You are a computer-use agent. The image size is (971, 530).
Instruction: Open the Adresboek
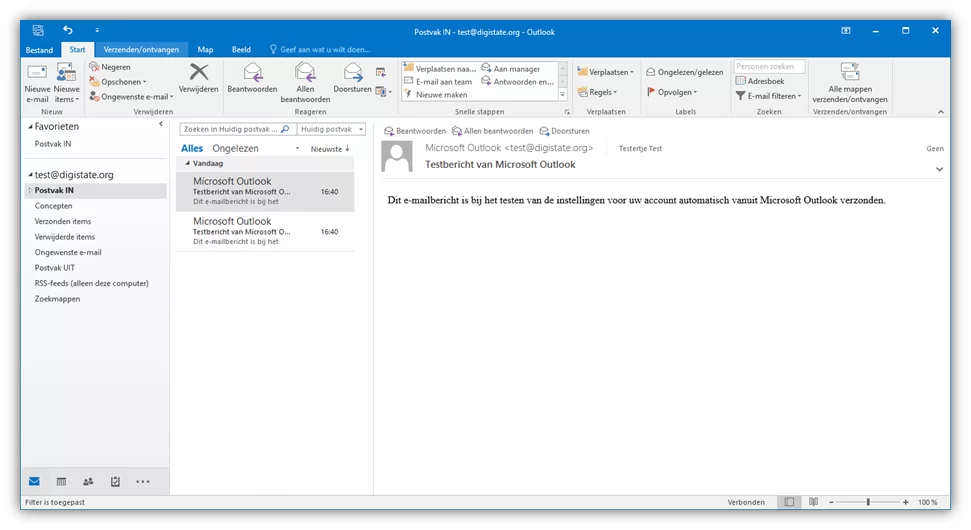point(760,81)
